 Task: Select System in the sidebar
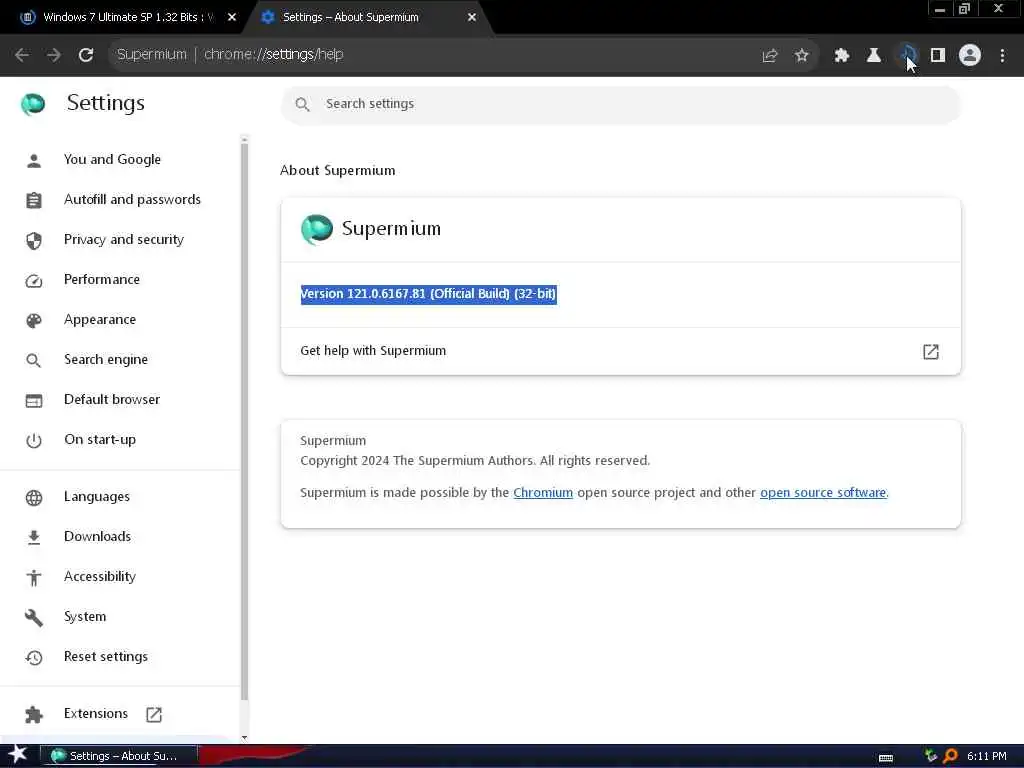pos(85,616)
